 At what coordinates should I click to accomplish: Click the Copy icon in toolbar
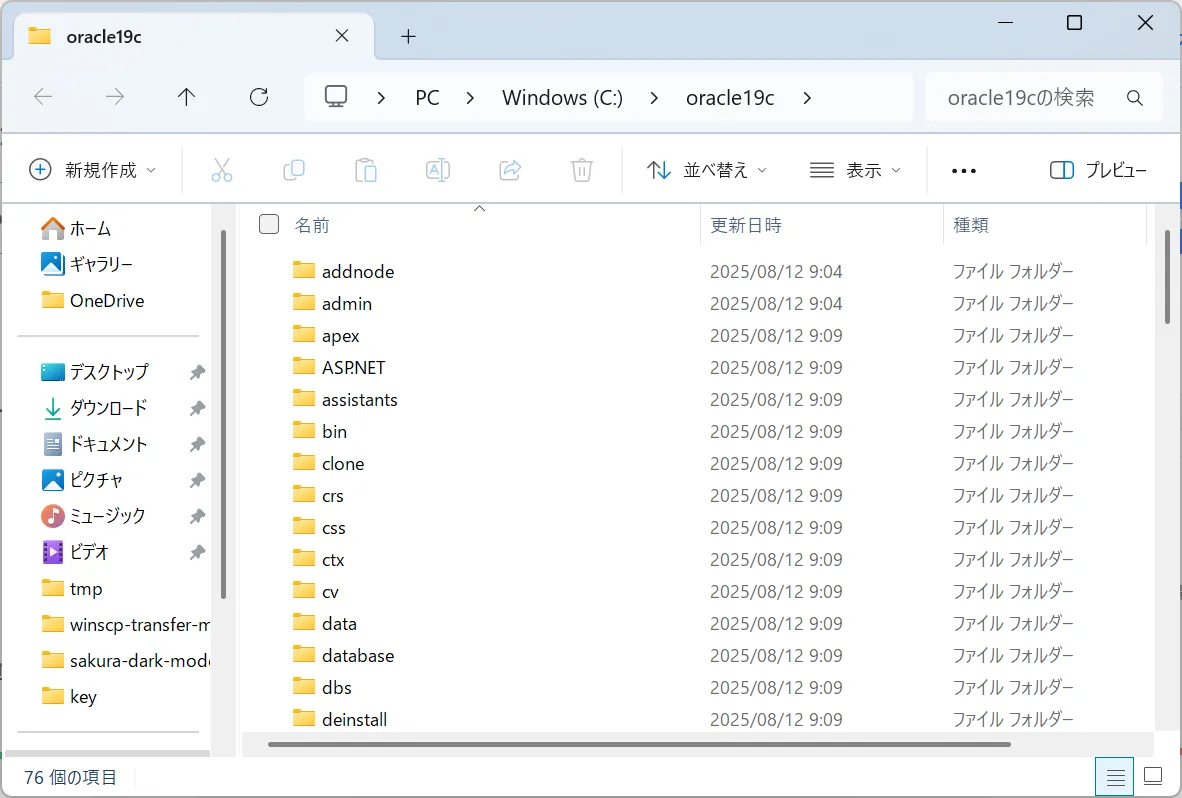coord(293,170)
